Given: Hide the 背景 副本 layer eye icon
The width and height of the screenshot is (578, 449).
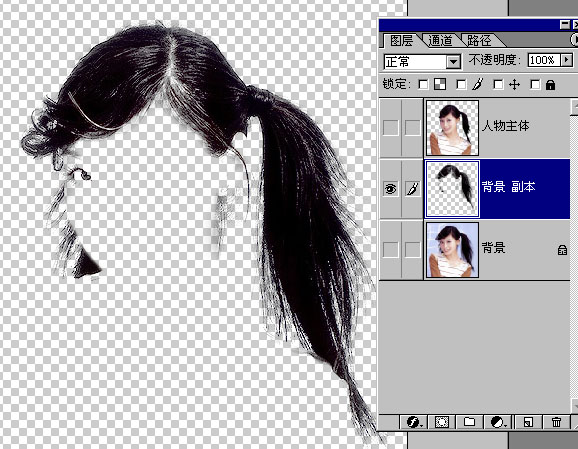Looking at the screenshot, I should pyautogui.click(x=390, y=189).
